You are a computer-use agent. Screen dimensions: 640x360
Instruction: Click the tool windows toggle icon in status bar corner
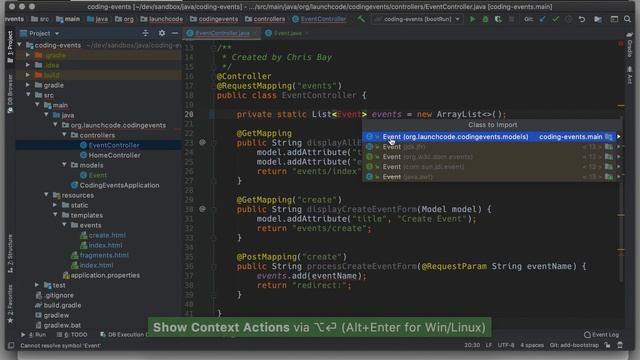pyautogui.click(x=11, y=345)
